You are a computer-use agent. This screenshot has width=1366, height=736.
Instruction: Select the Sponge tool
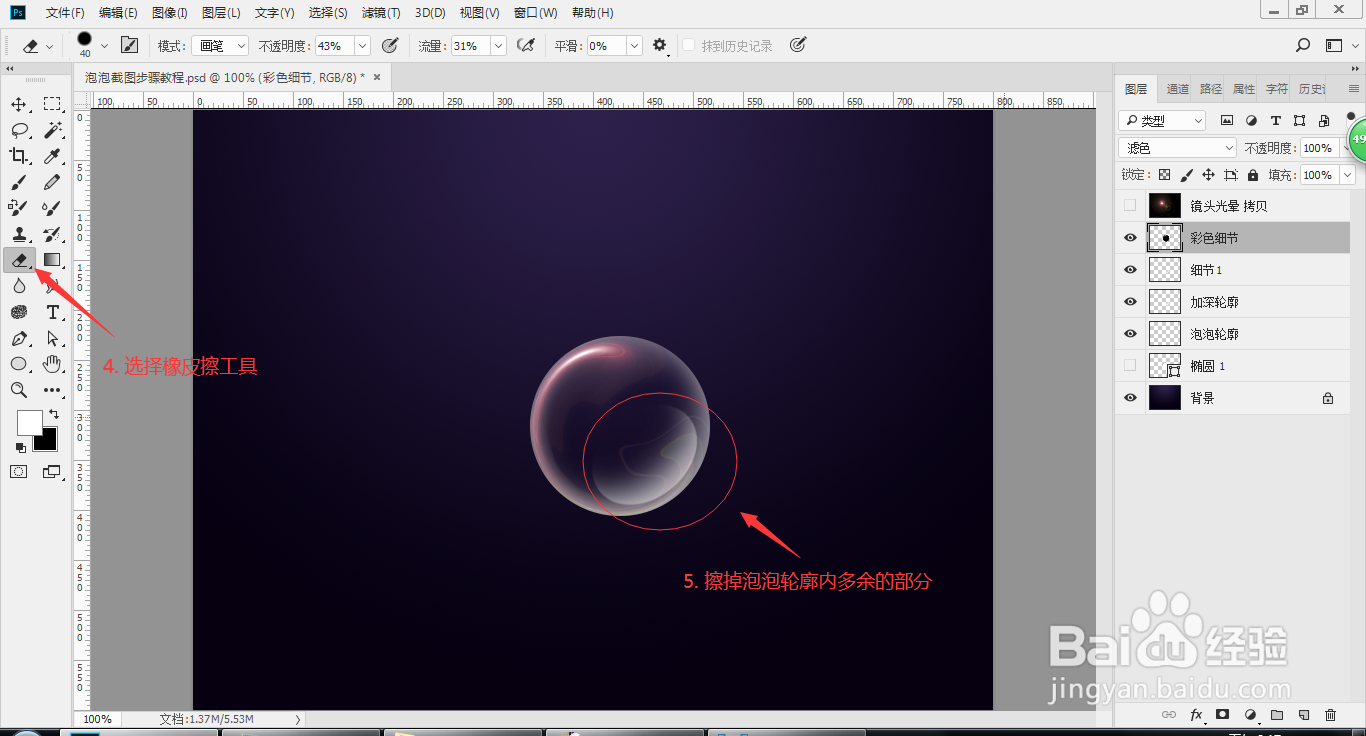19,312
